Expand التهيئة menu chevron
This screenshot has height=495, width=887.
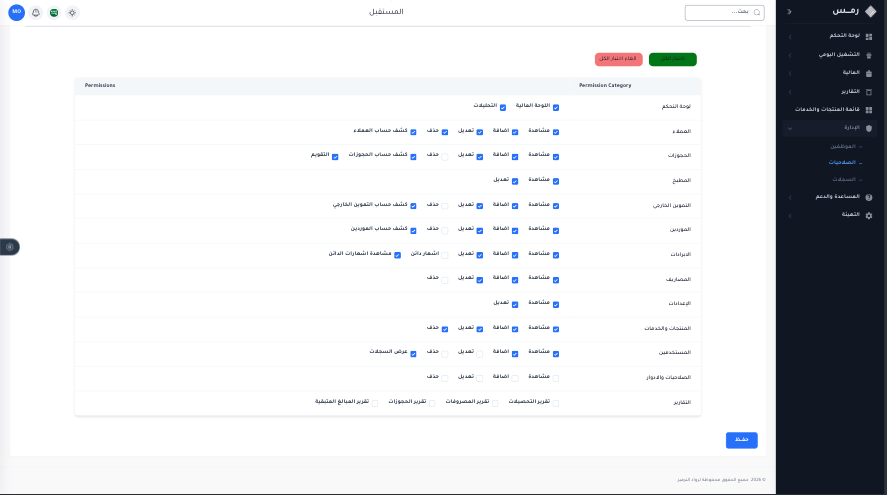click(x=790, y=216)
